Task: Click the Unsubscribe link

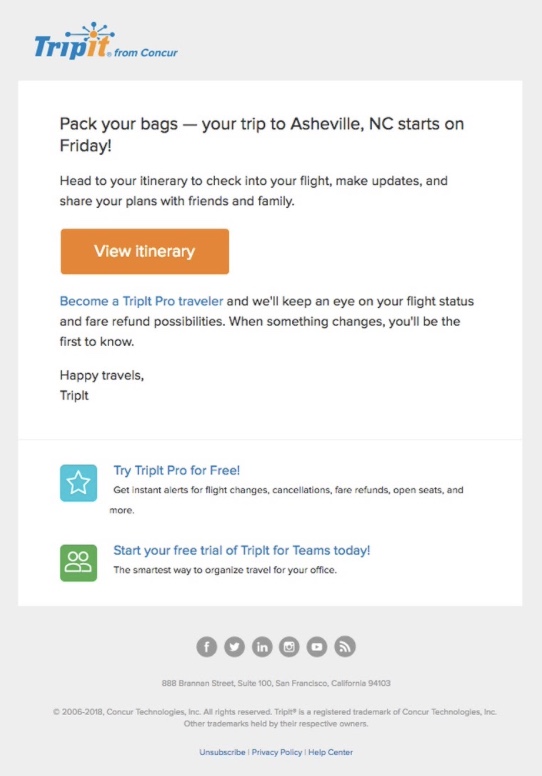Action: coord(222,752)
